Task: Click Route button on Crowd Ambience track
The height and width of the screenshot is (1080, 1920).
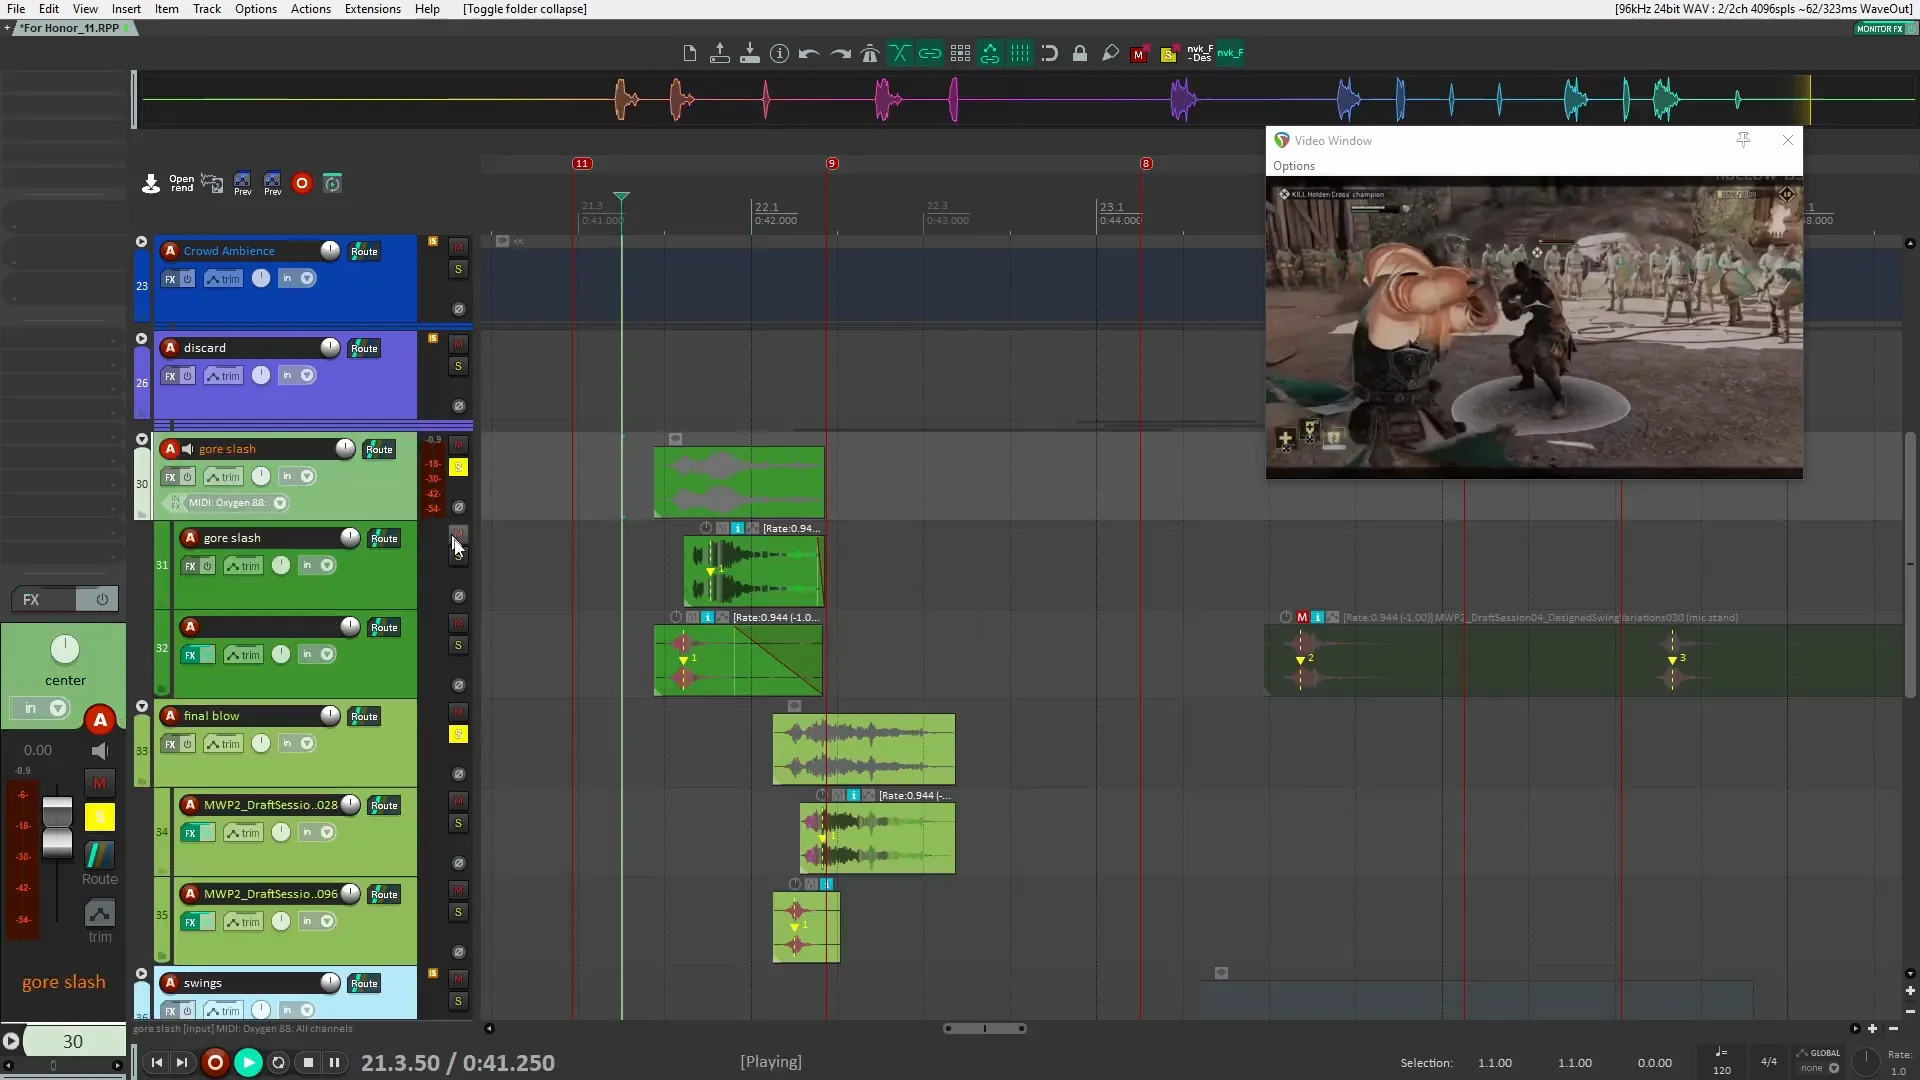Action: point(364,252)
